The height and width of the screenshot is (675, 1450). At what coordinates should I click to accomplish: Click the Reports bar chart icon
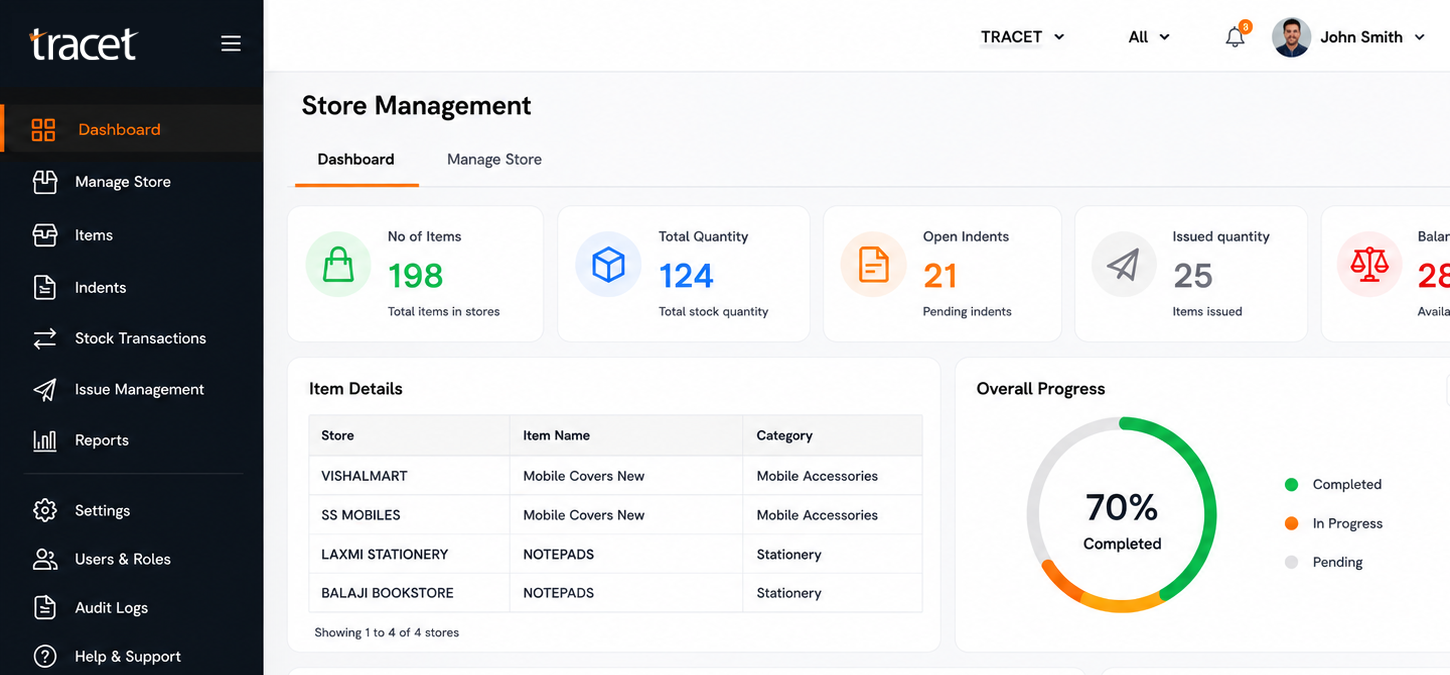click(45, 441)
